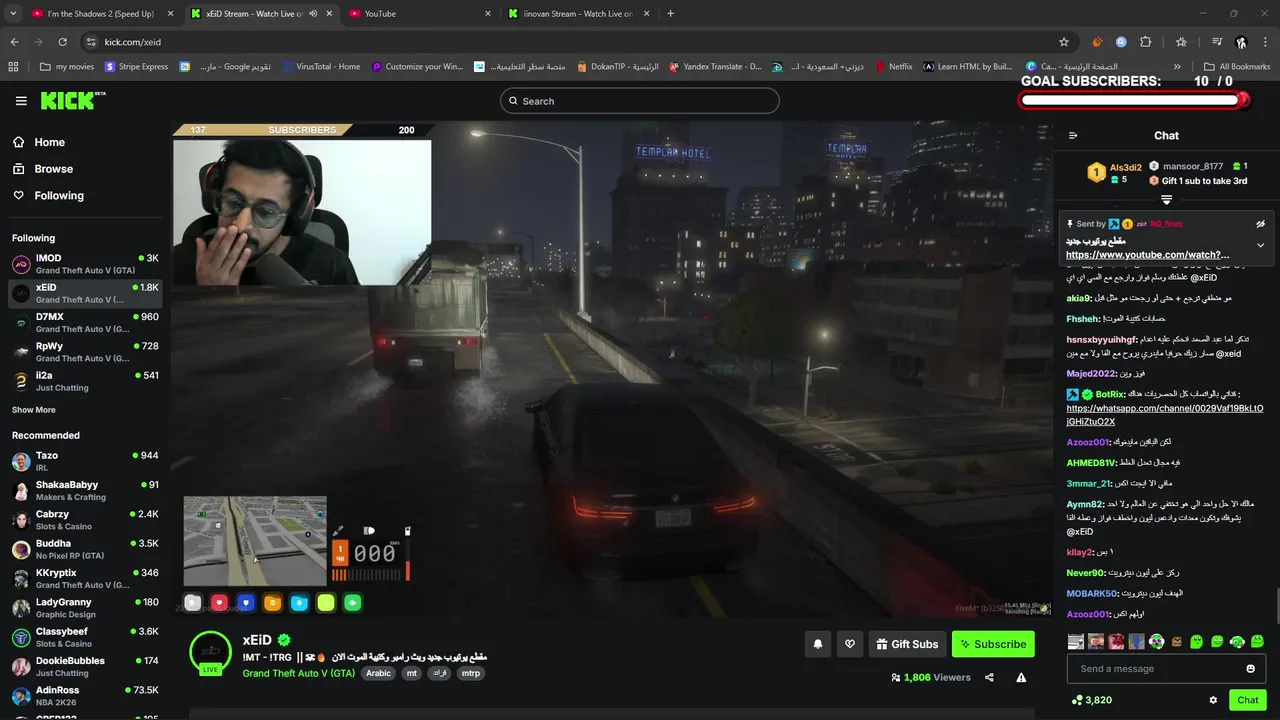This screenshot has height=720, width=1280.
Task: Bookmark this page with star icon
Action: click(1063, 42)
